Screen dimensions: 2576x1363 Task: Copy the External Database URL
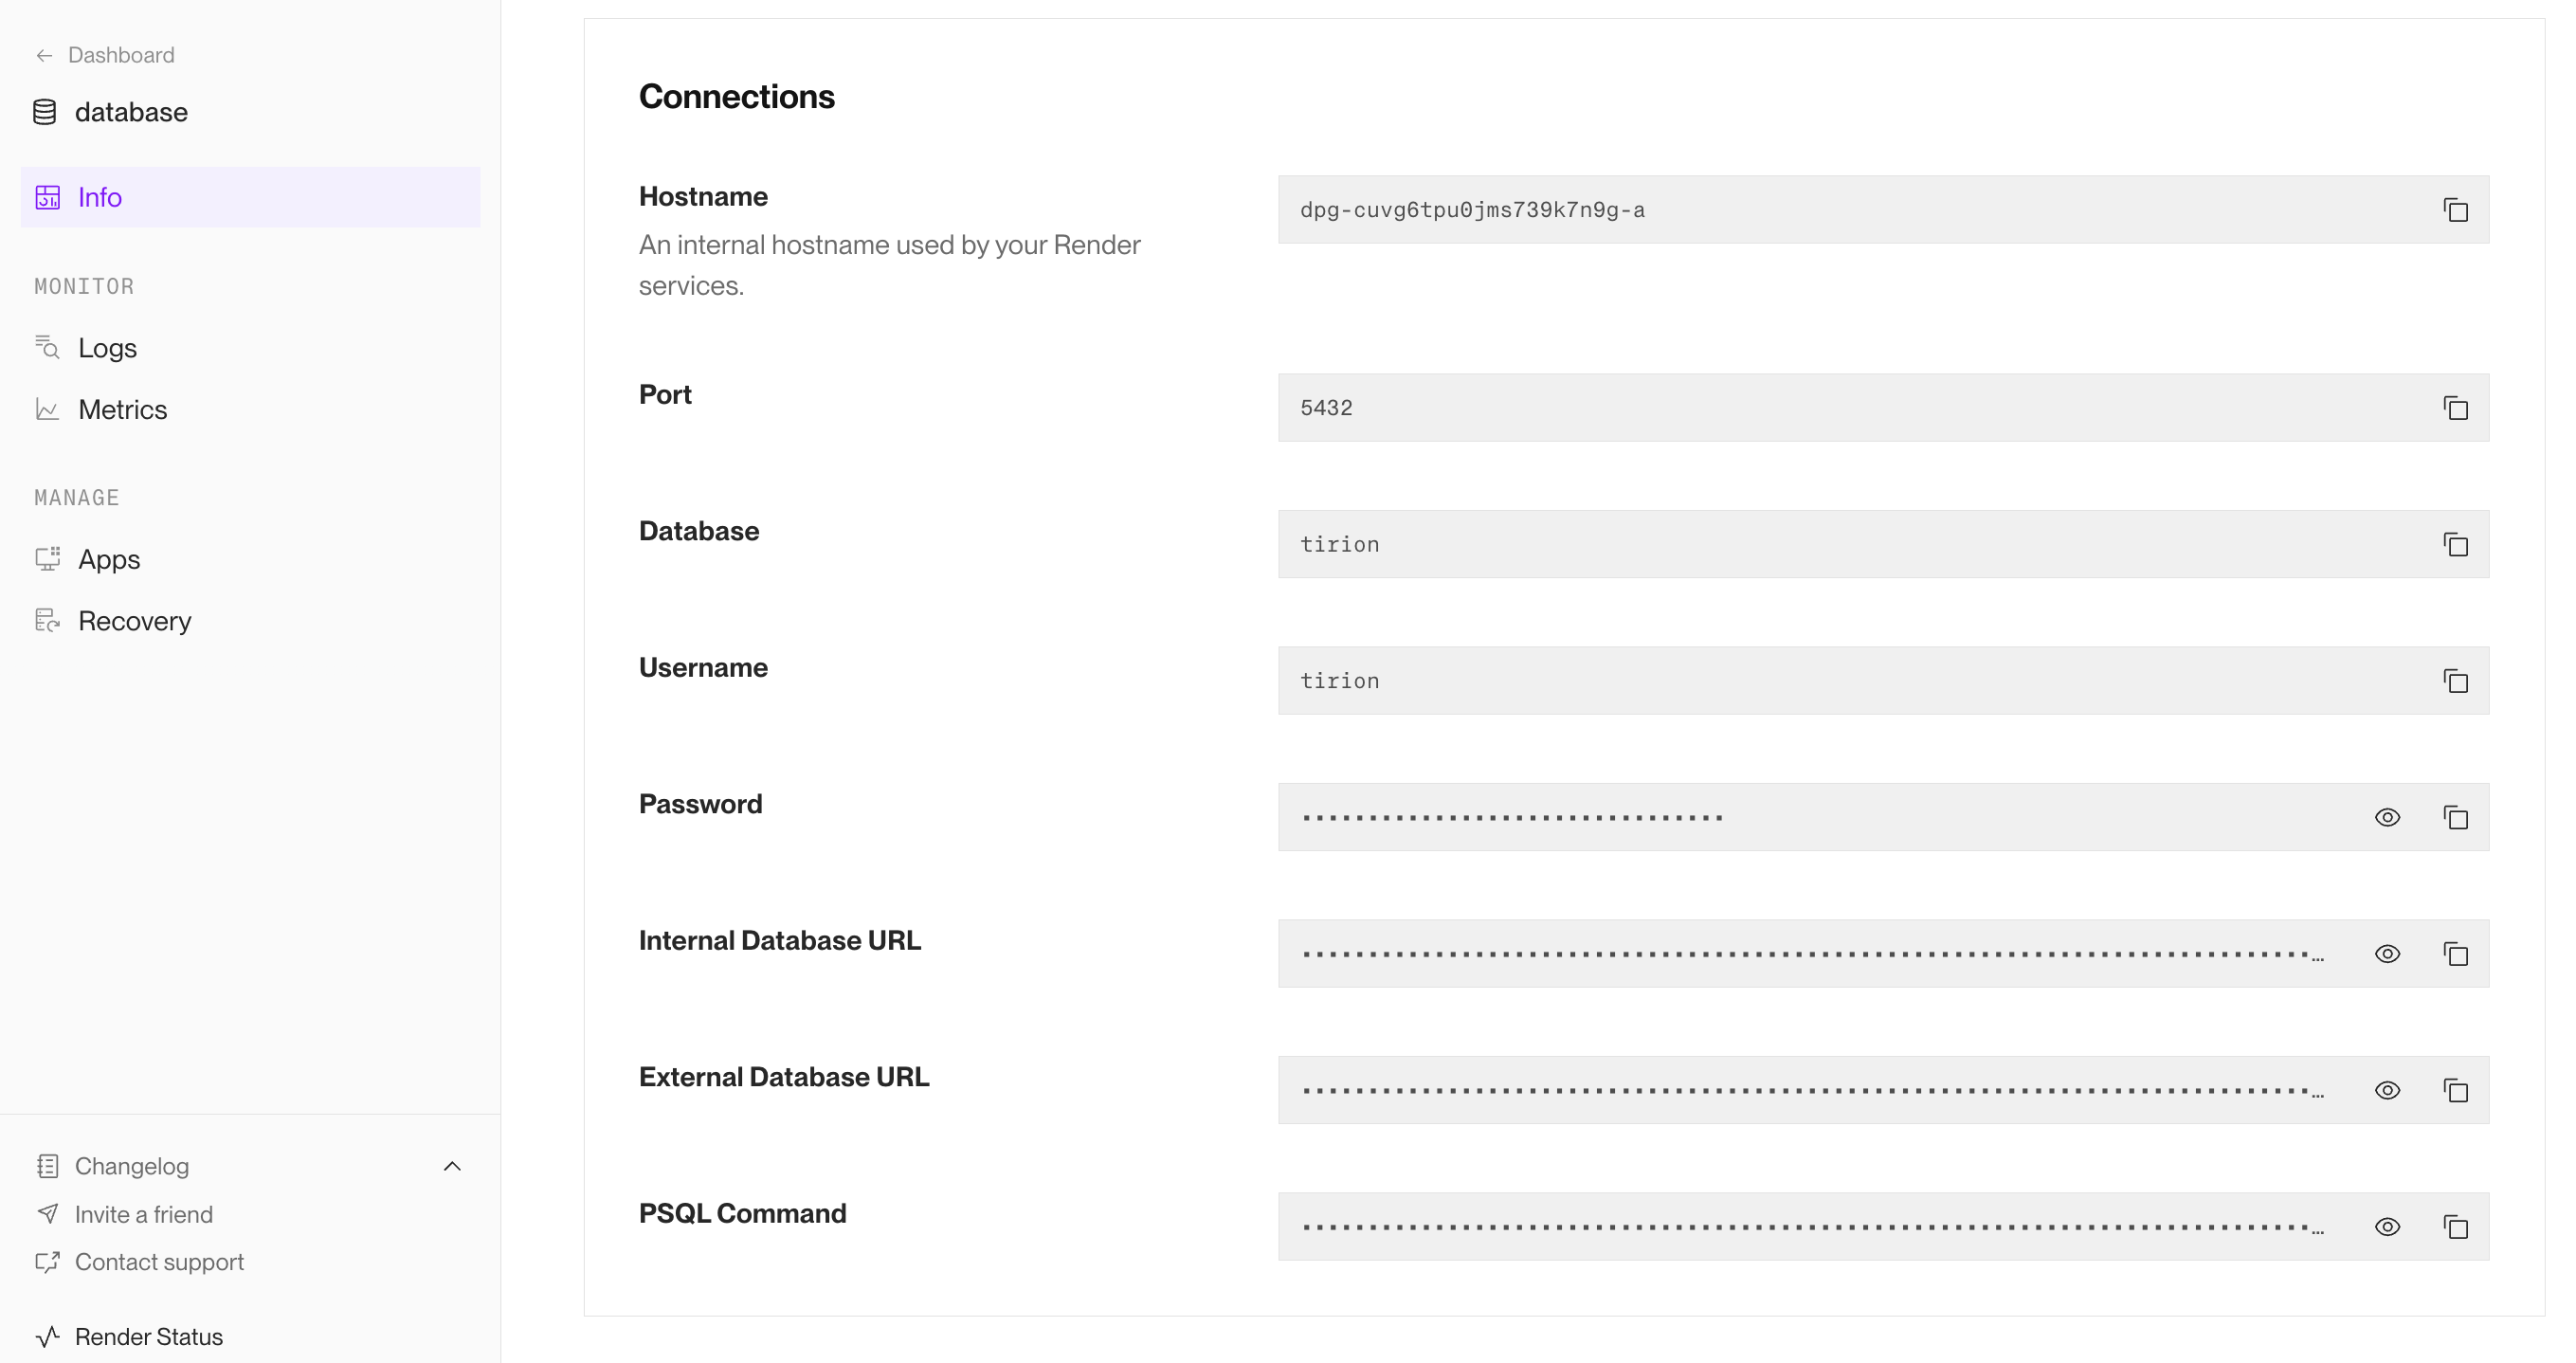(x=2455, y=1091)
